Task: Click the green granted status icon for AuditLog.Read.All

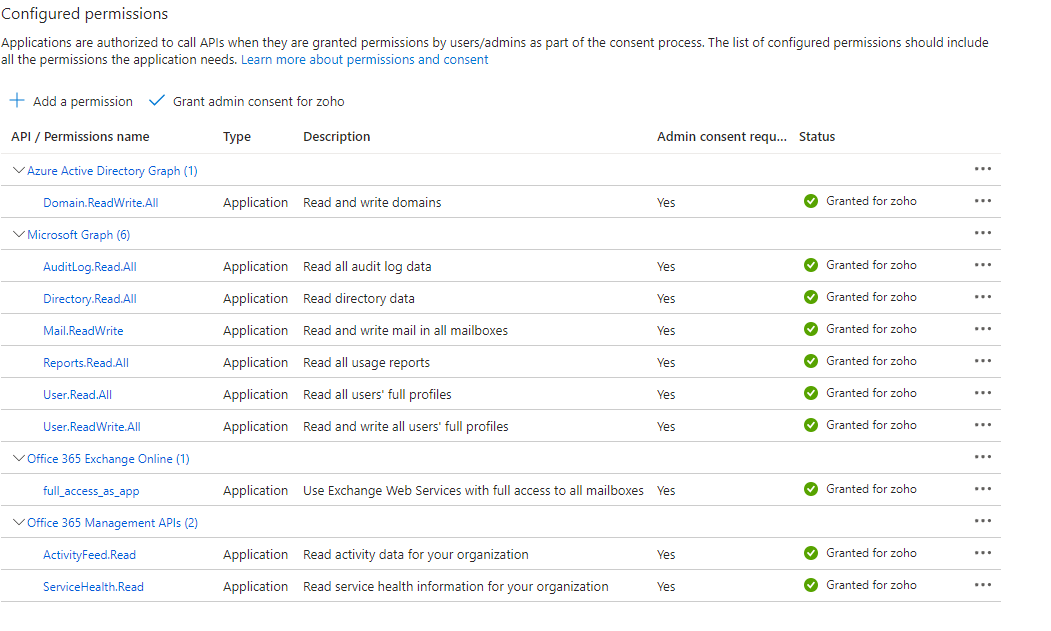Action: 811,265
